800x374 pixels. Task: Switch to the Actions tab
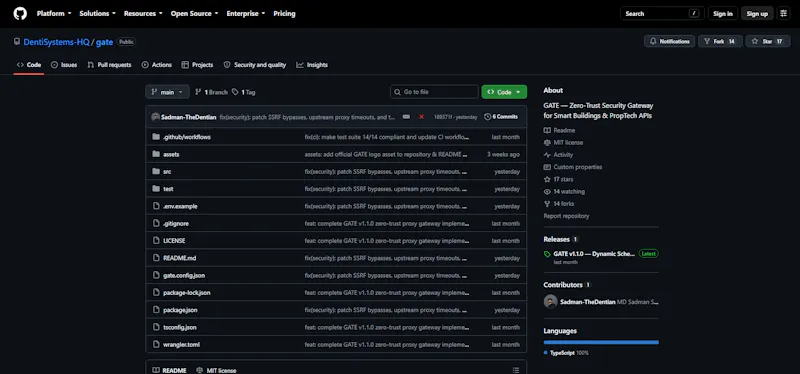[157, 65]
